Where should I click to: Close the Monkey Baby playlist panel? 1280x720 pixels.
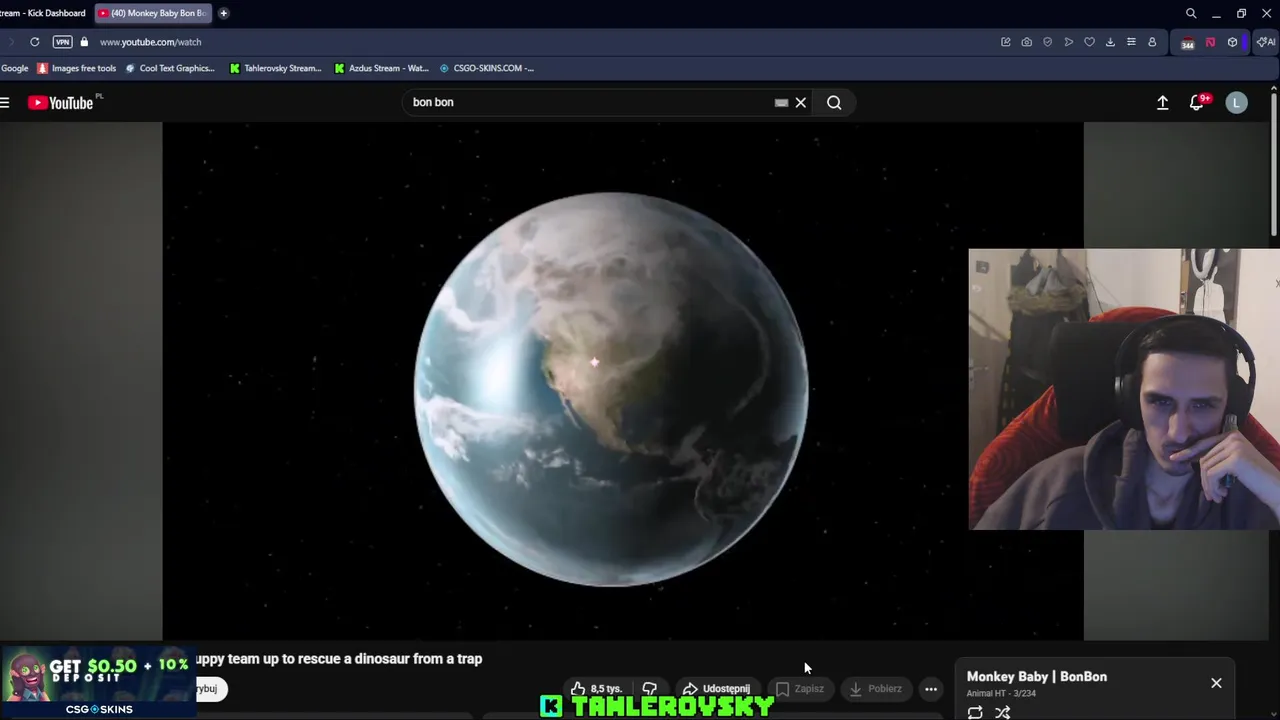[1216, 683]
